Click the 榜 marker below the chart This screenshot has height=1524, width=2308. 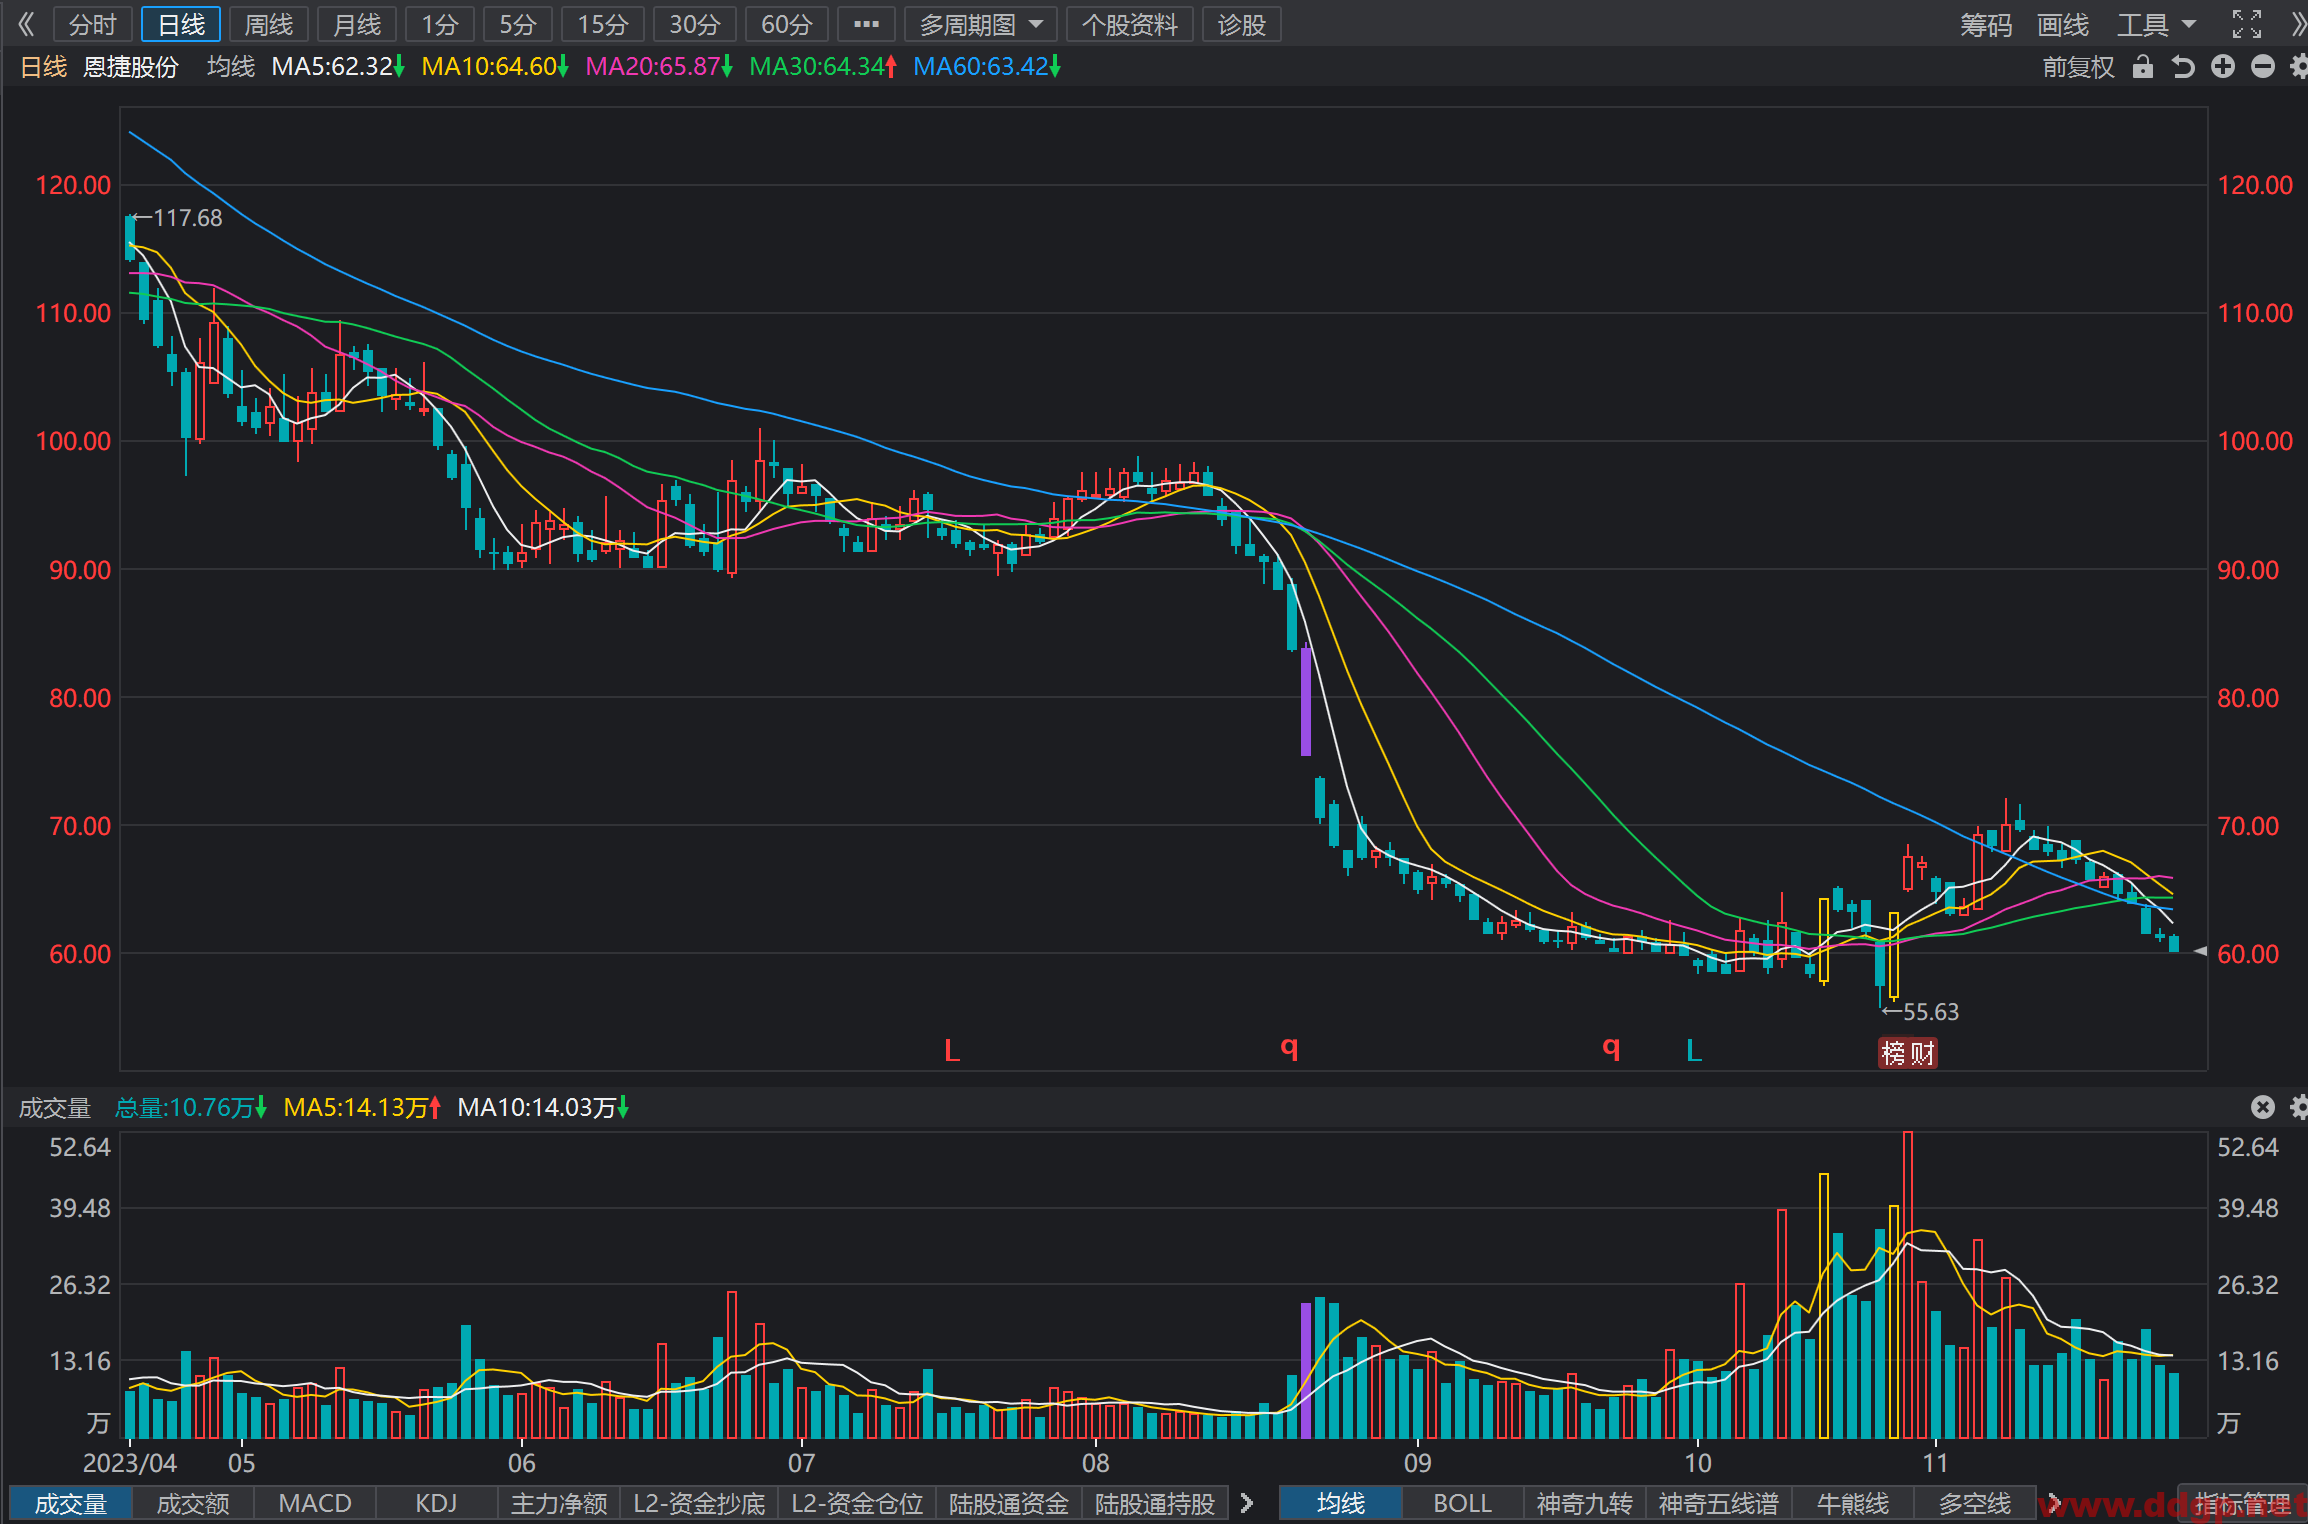click(1893, 1053)
